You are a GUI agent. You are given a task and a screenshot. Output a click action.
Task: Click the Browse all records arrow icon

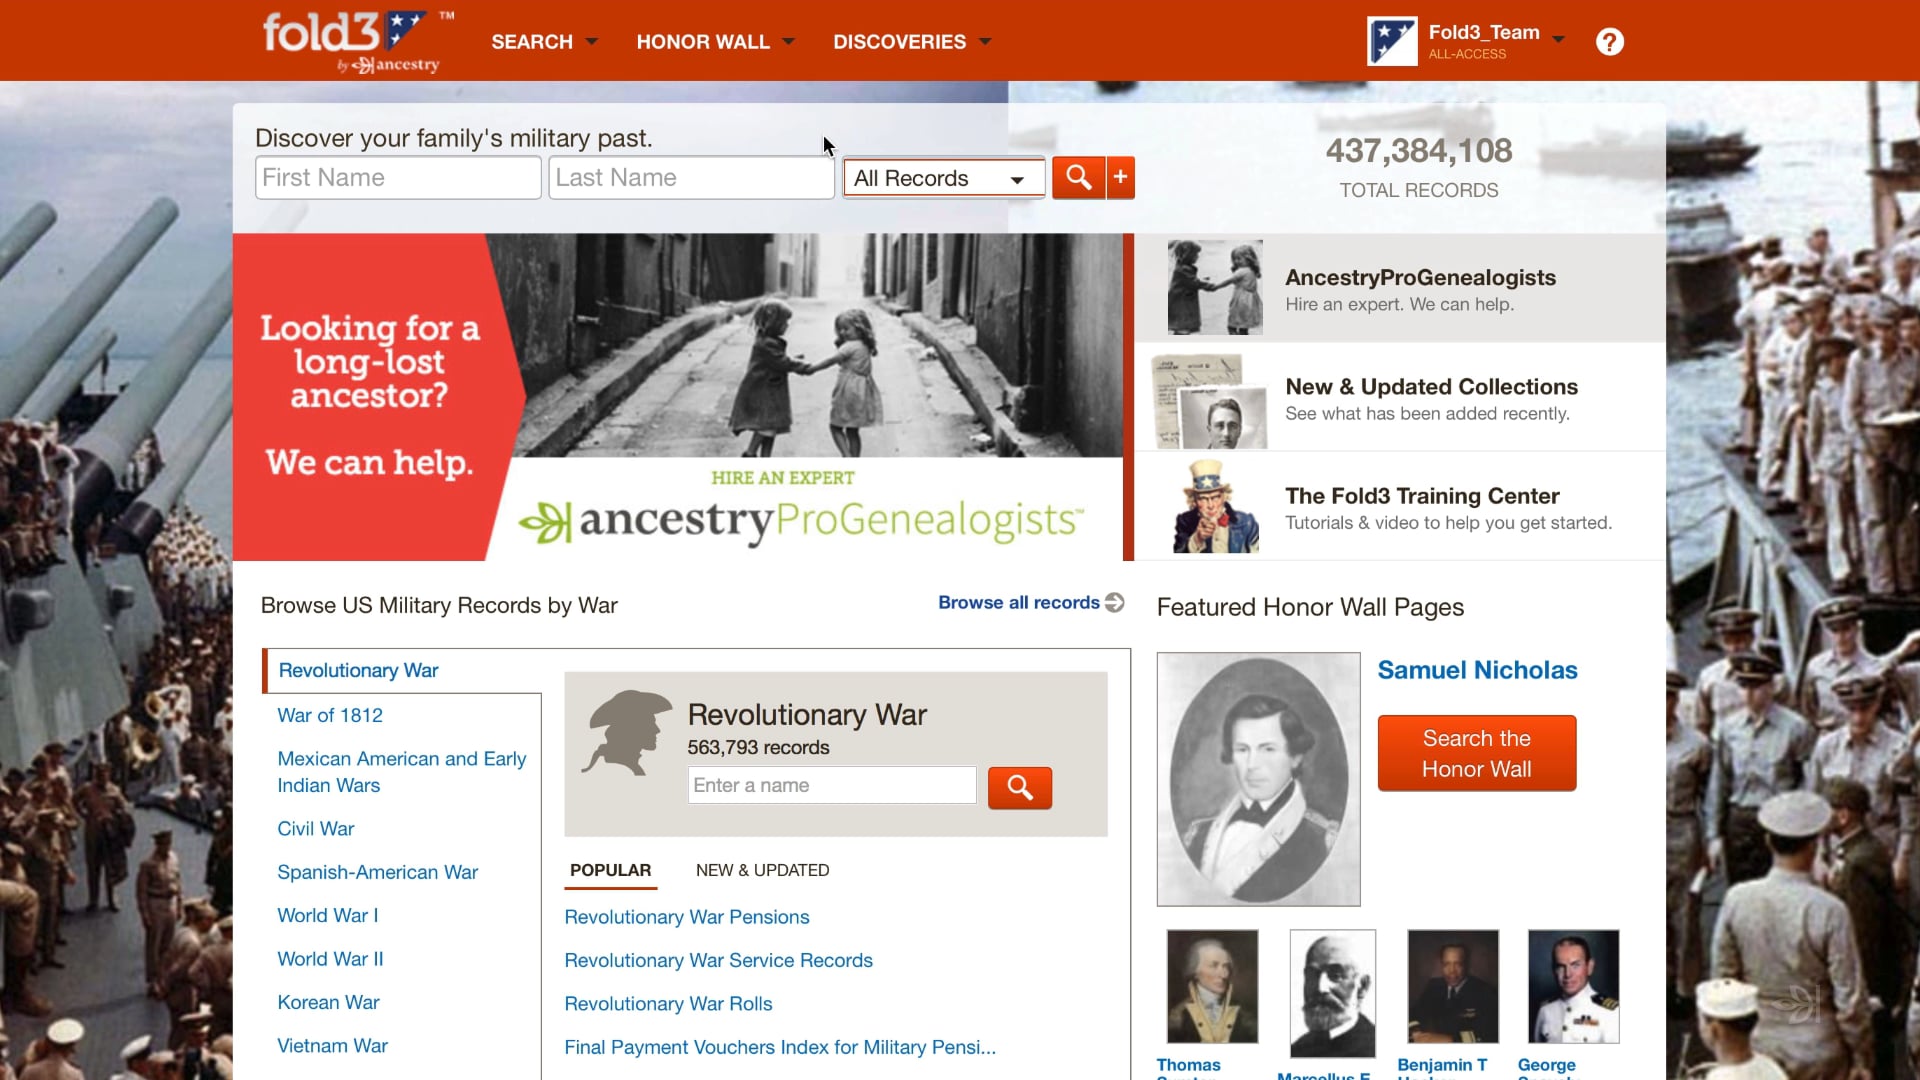click(1115, 602)
